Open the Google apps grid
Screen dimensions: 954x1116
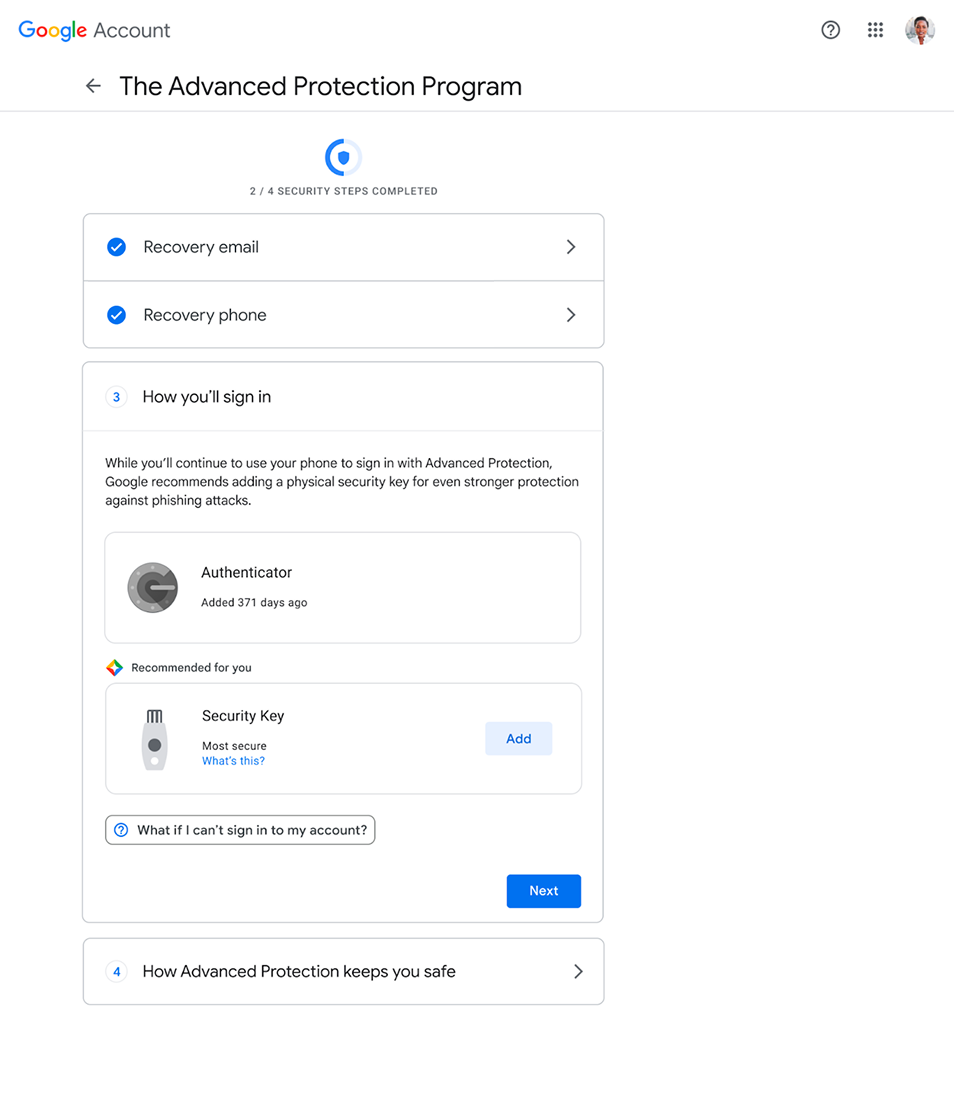point(875,30)
